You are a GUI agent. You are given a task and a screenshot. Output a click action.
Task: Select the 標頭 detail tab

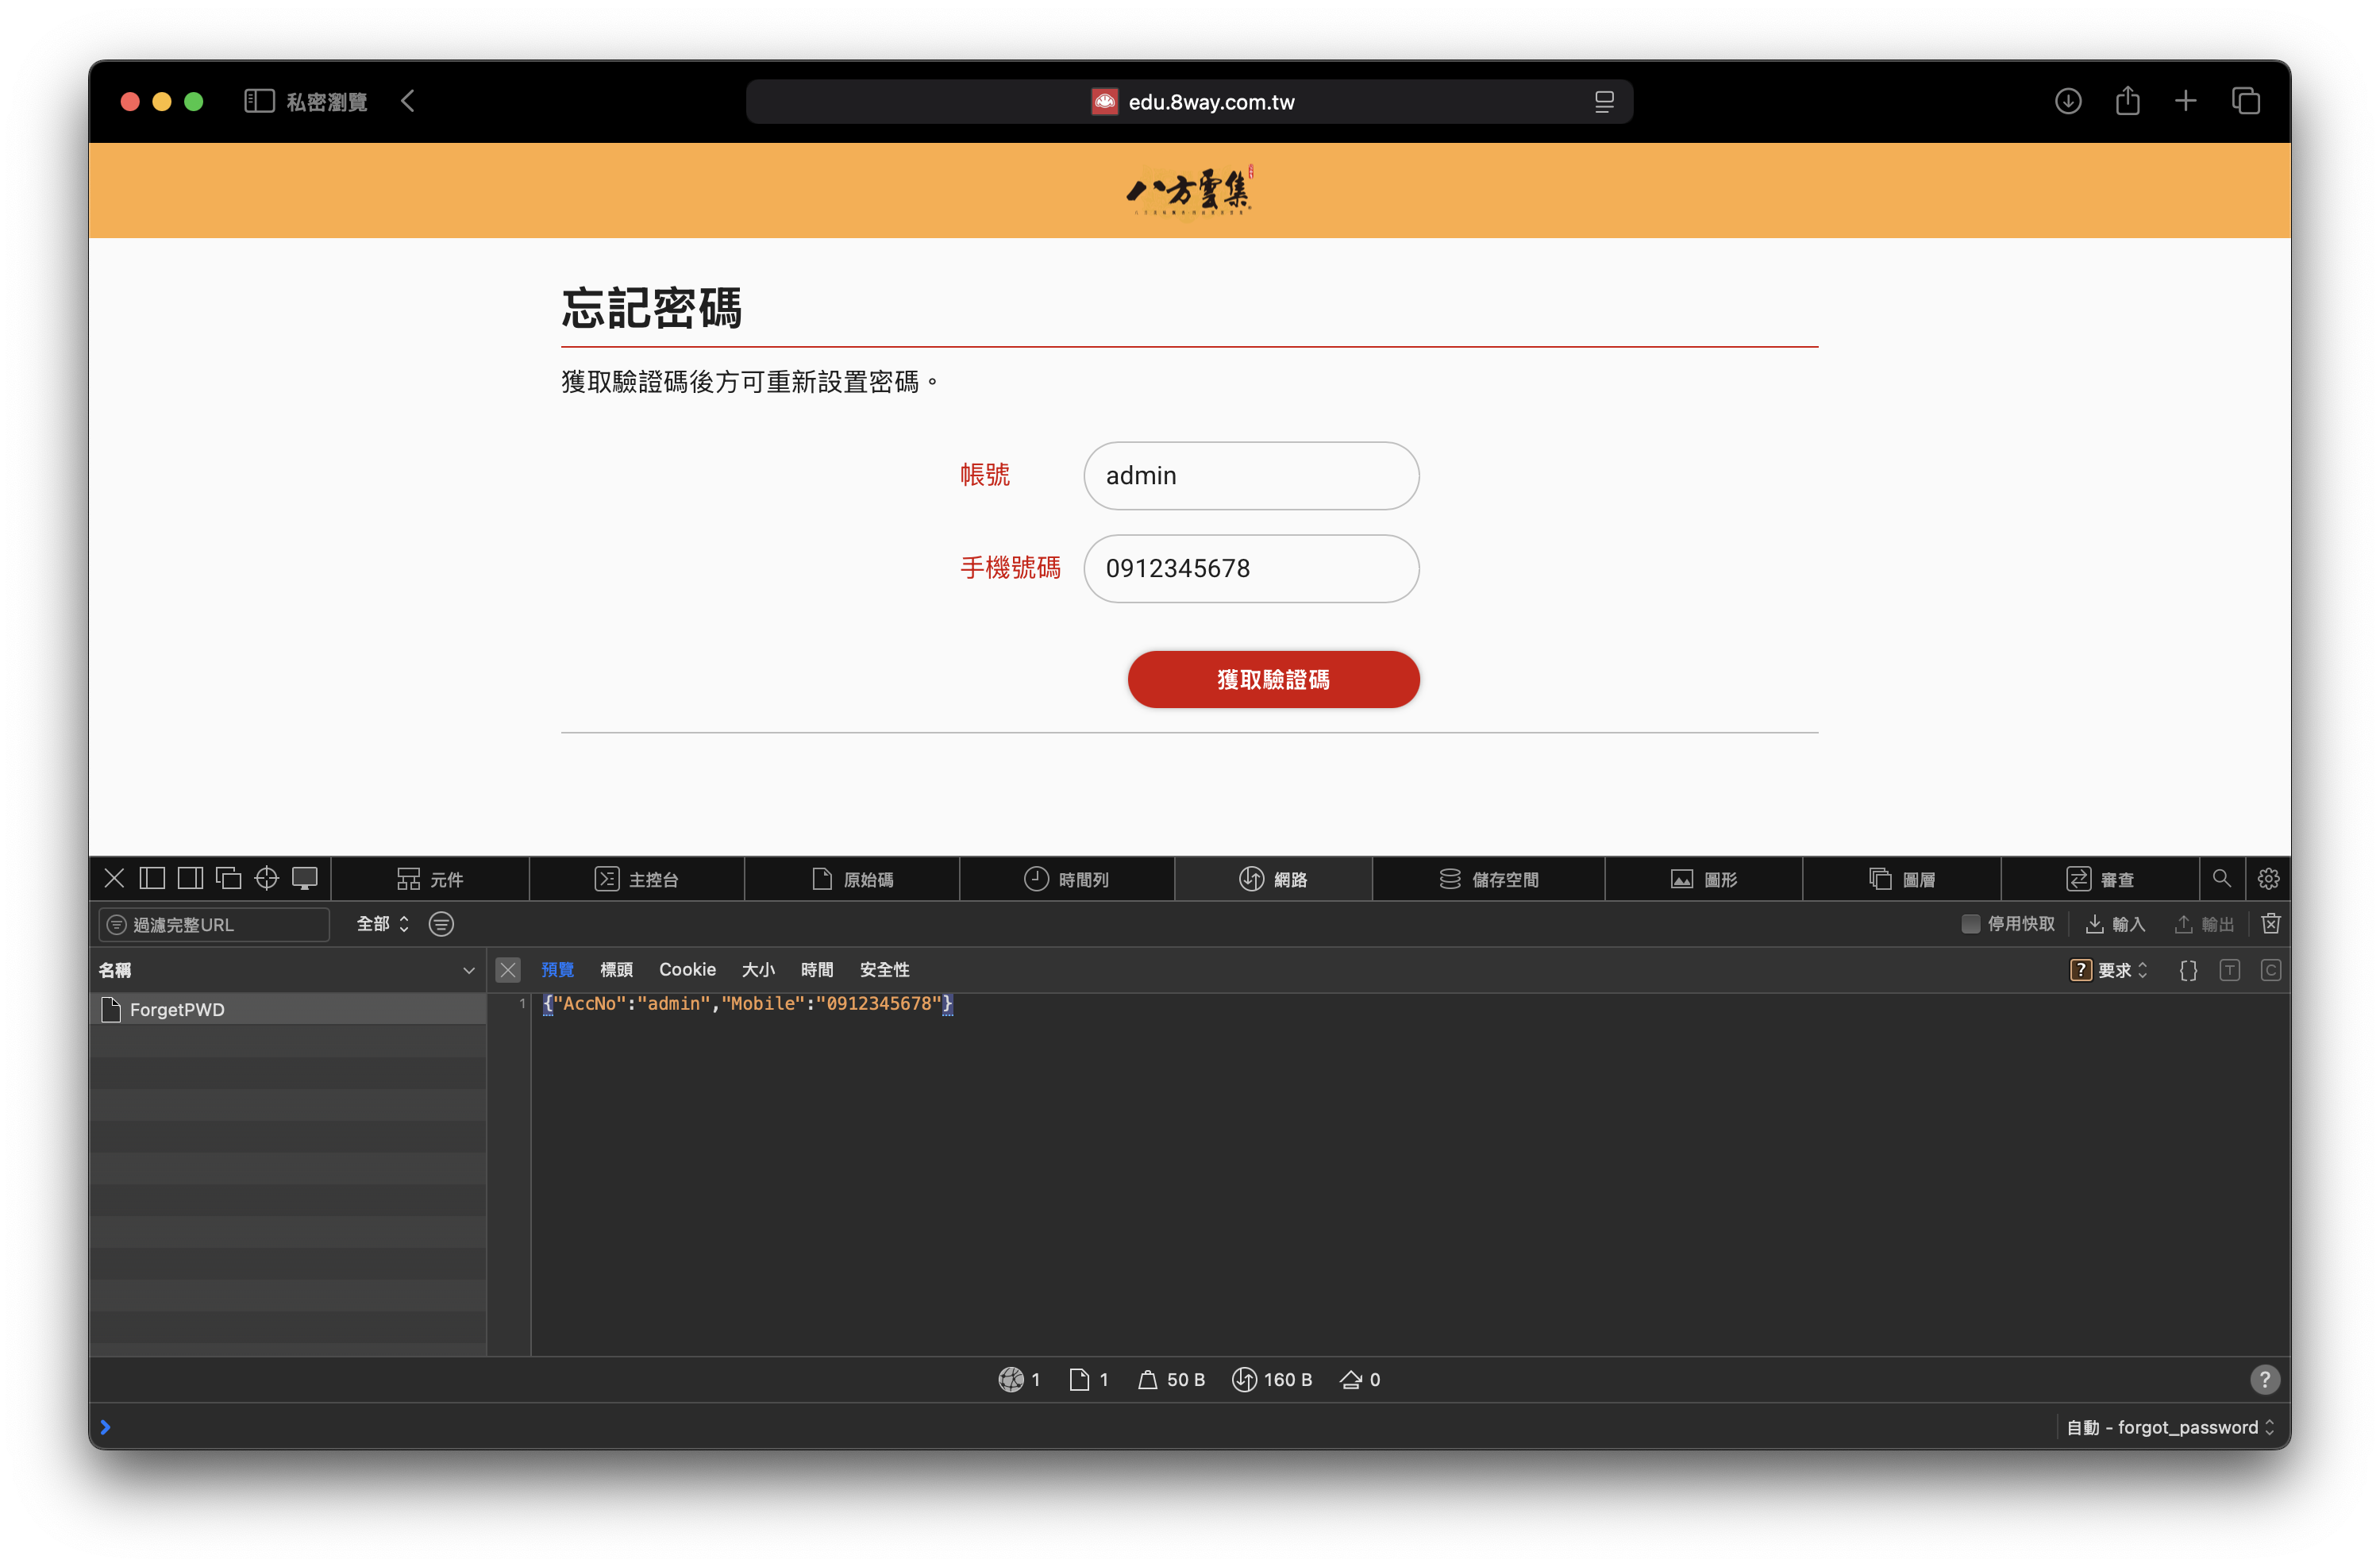pyautogui.click(x=616, y=969)
